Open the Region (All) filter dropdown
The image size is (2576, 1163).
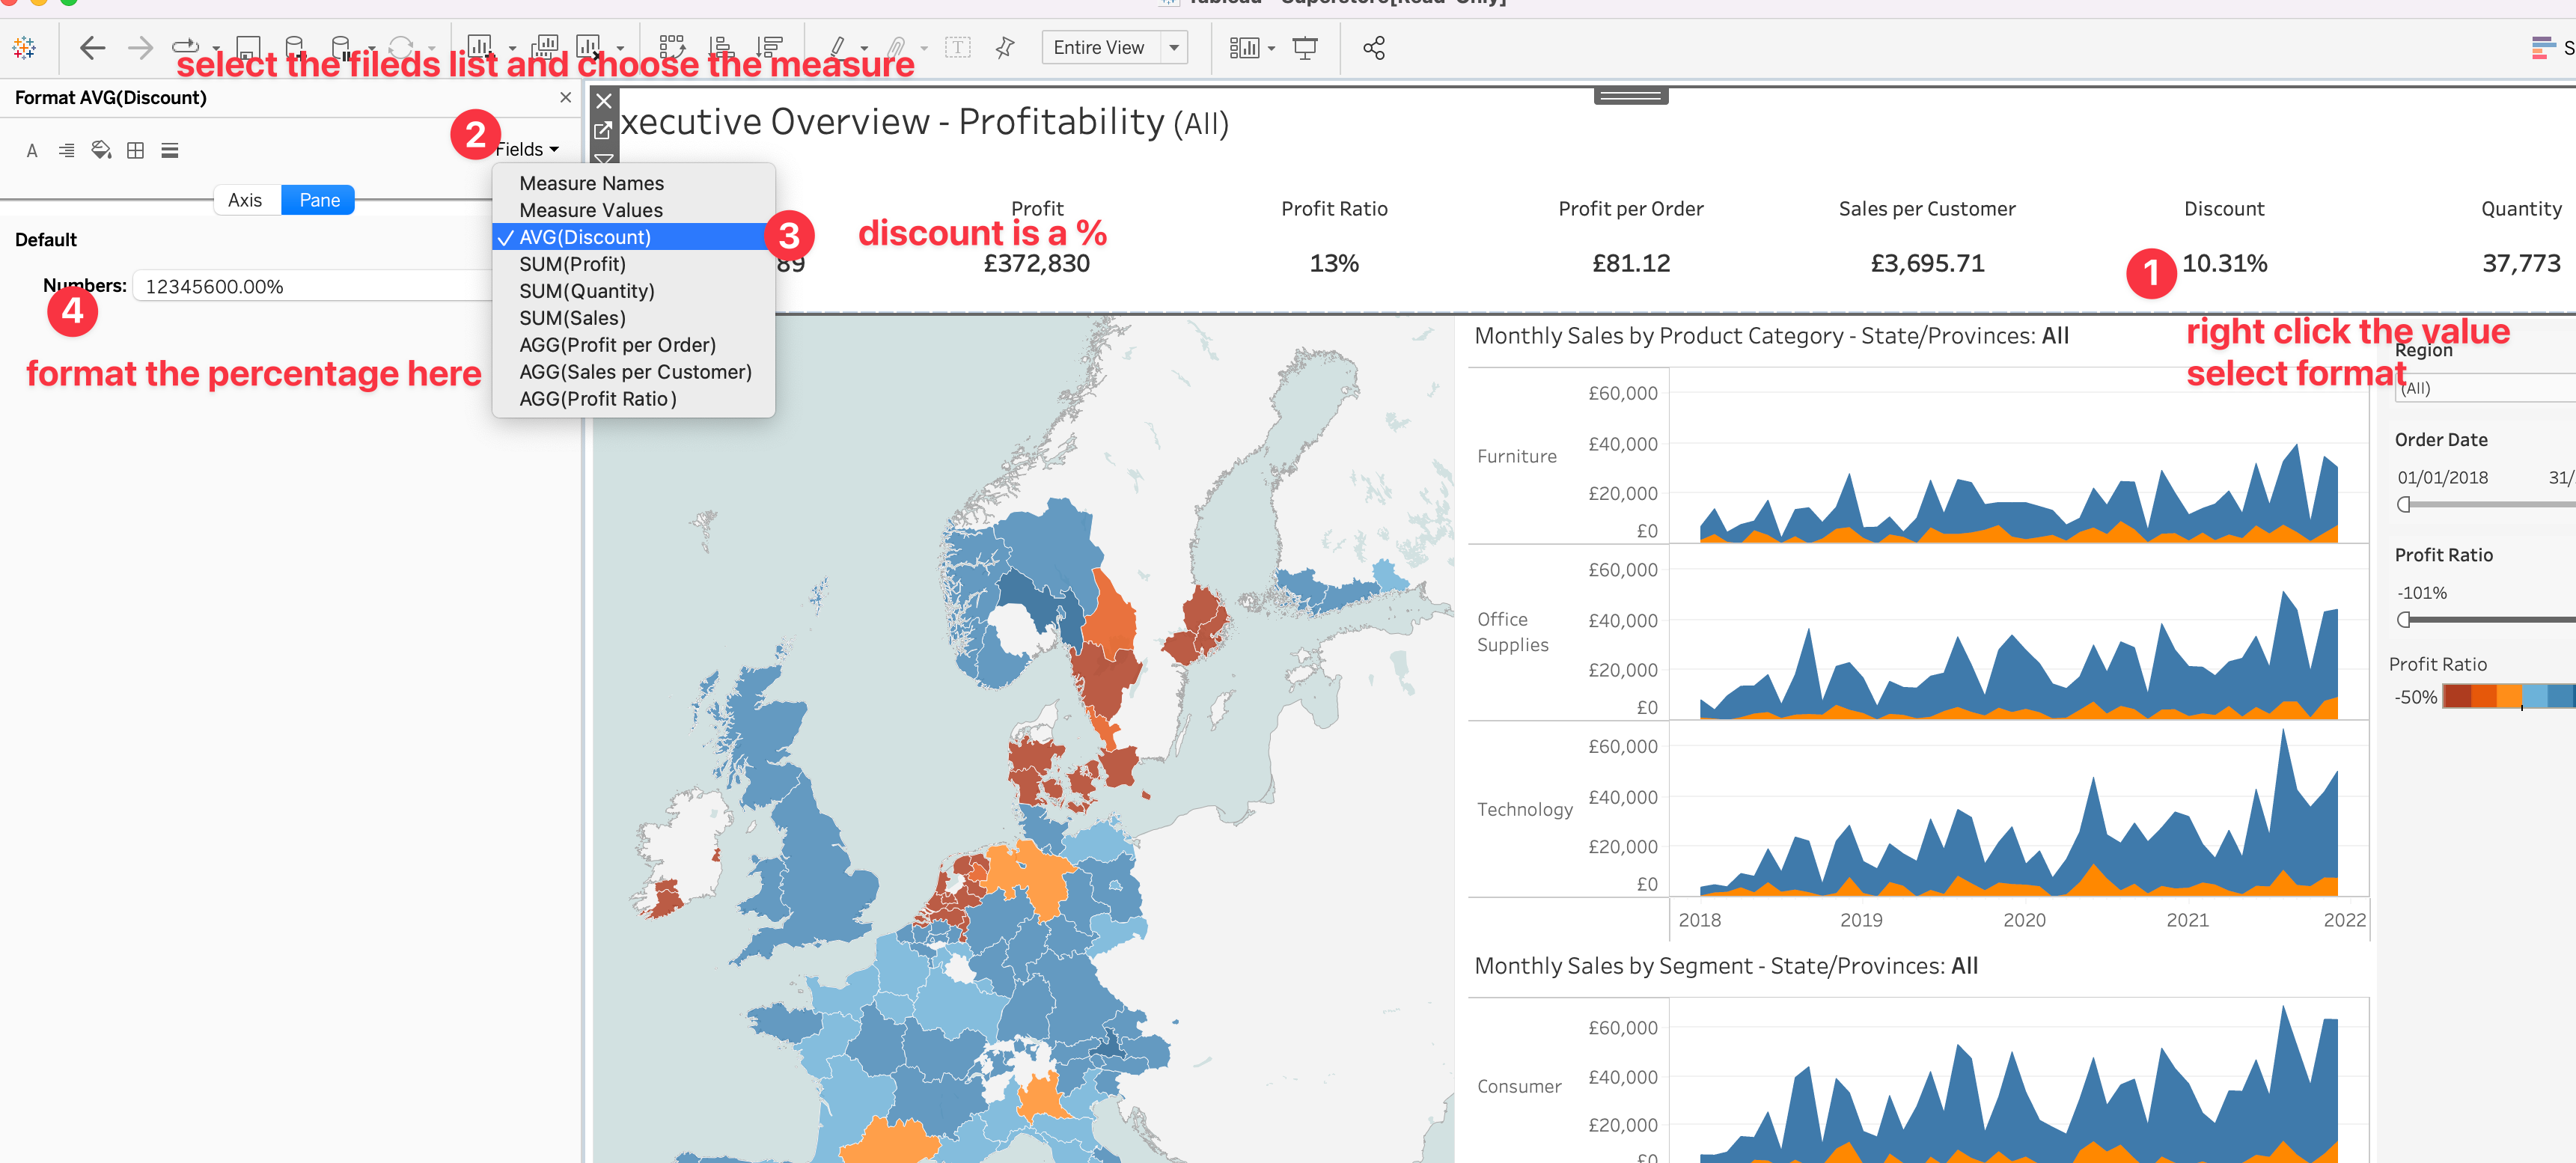[2486, 388]
